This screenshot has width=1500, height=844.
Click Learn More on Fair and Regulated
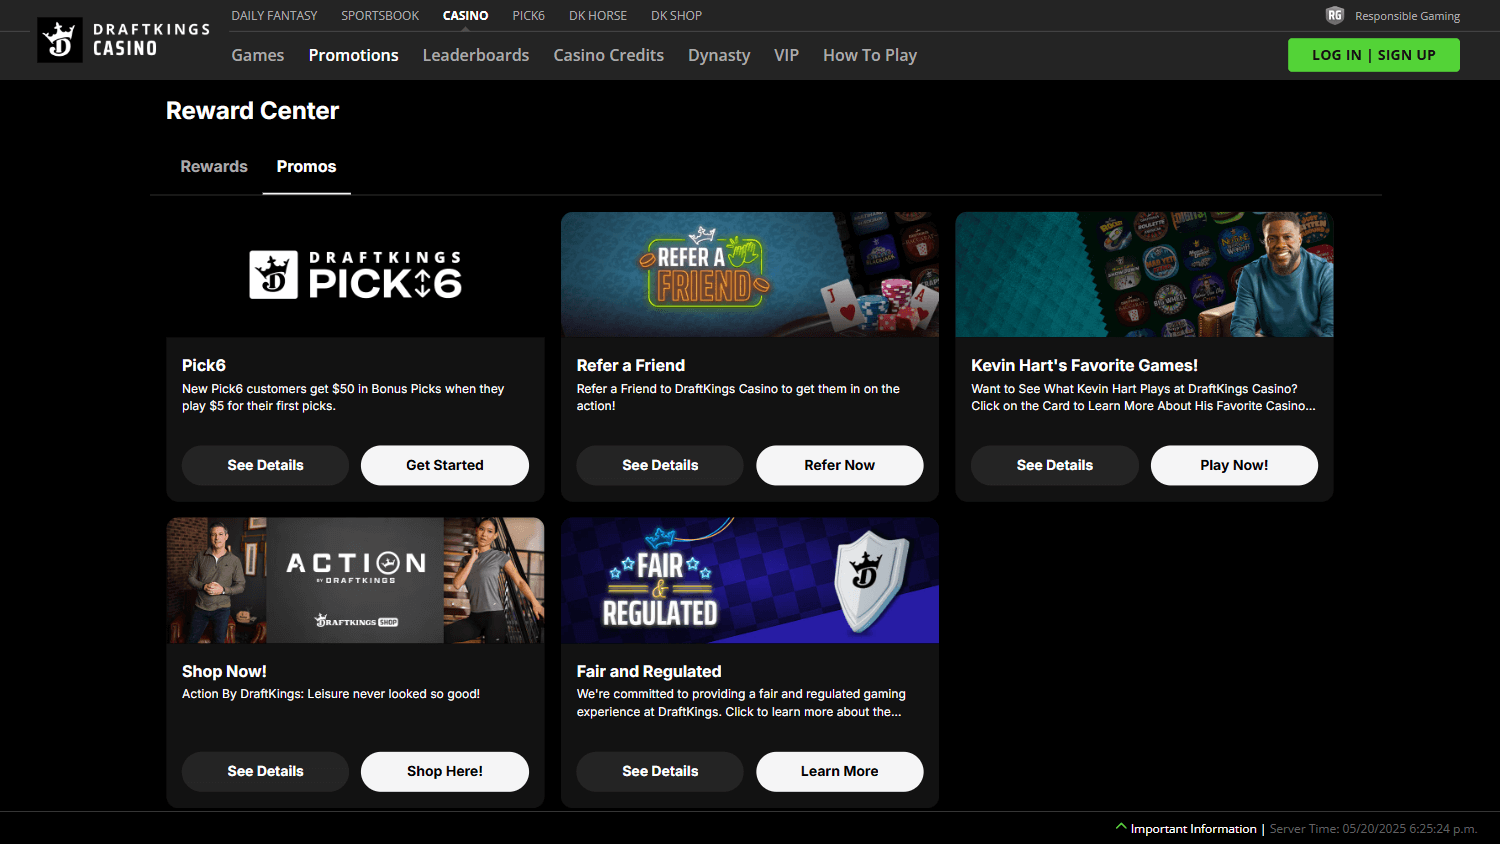839,771
